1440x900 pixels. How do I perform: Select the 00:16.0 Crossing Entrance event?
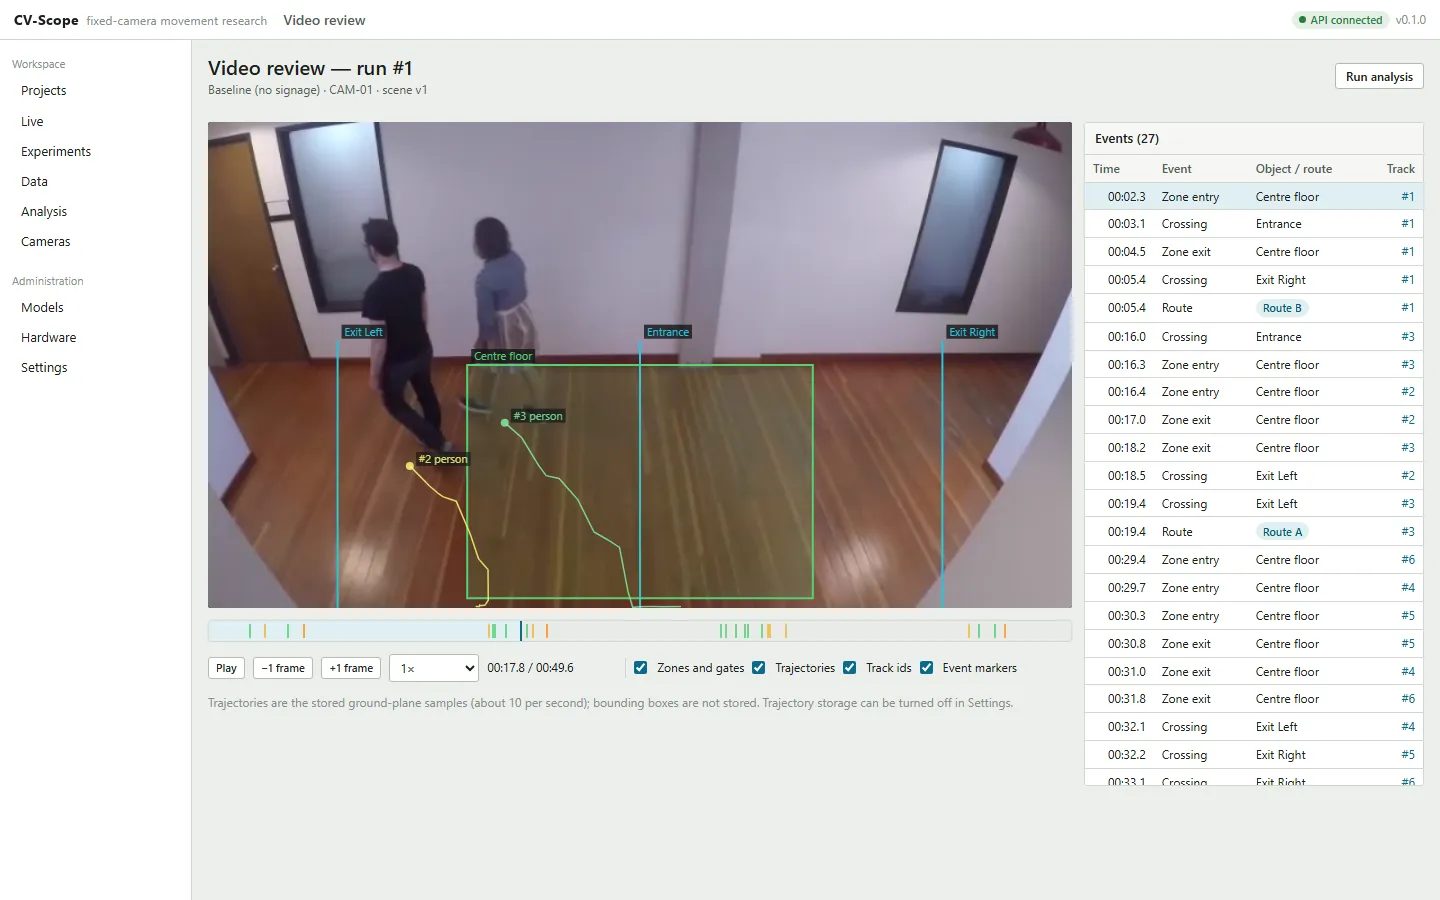point(1254,337)
